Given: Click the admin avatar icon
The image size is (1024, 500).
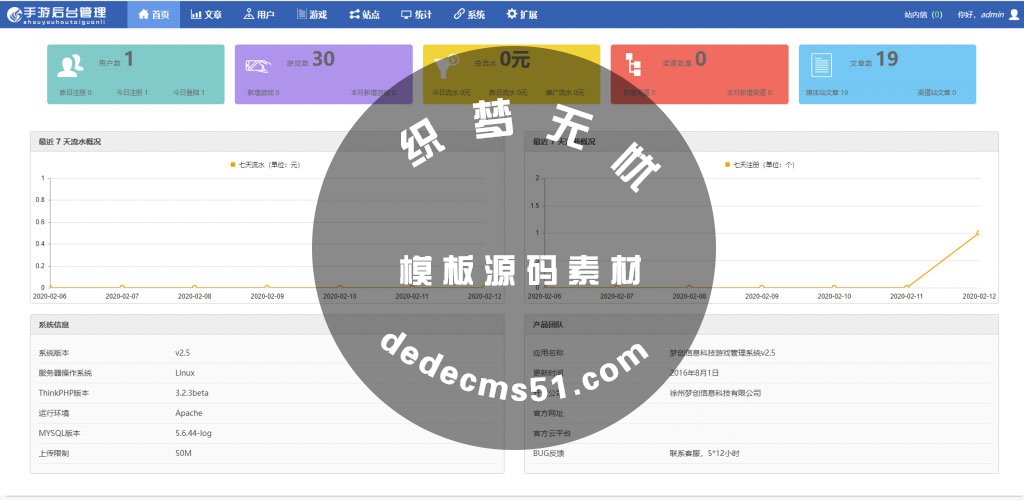Looking at the screenshot, I should click(1014, 14).
